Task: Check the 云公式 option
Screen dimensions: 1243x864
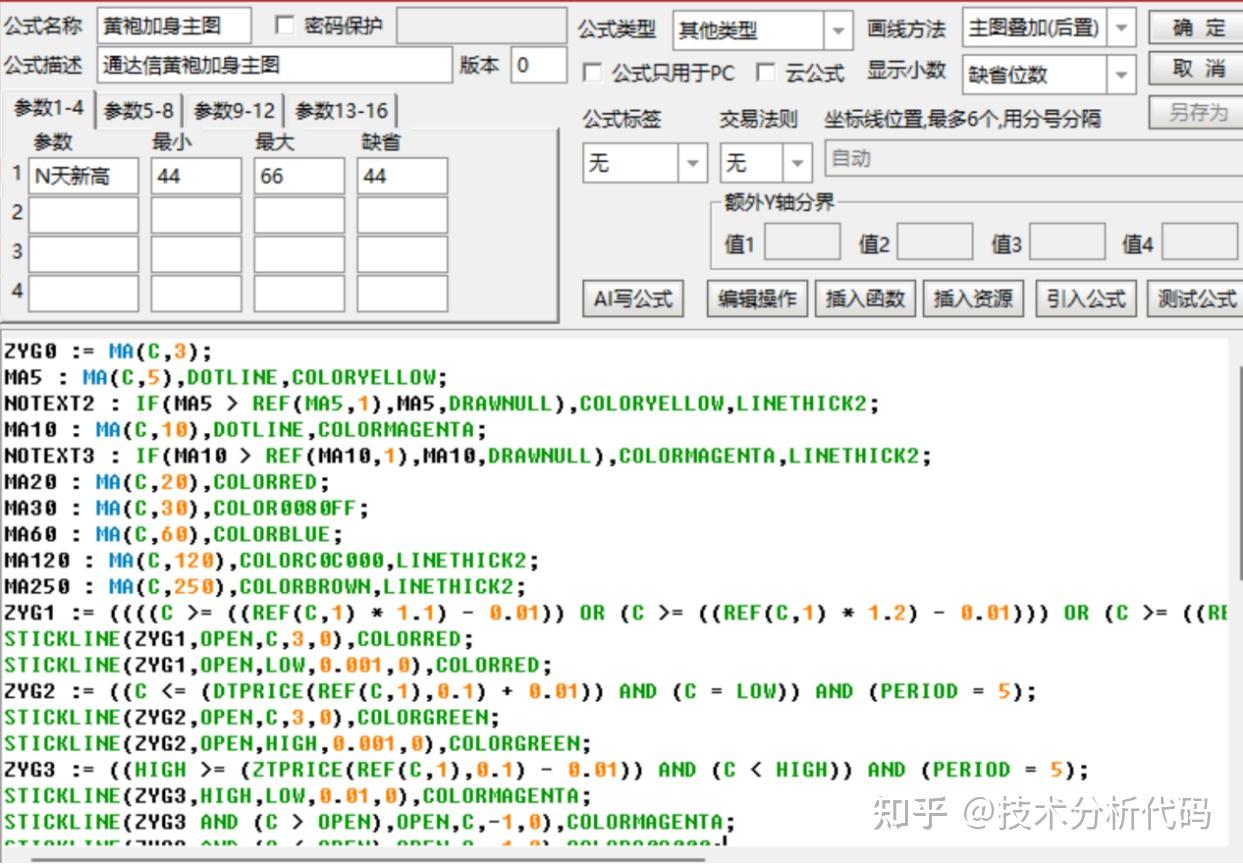Action: pyautogui.click(x=765, y=72)
